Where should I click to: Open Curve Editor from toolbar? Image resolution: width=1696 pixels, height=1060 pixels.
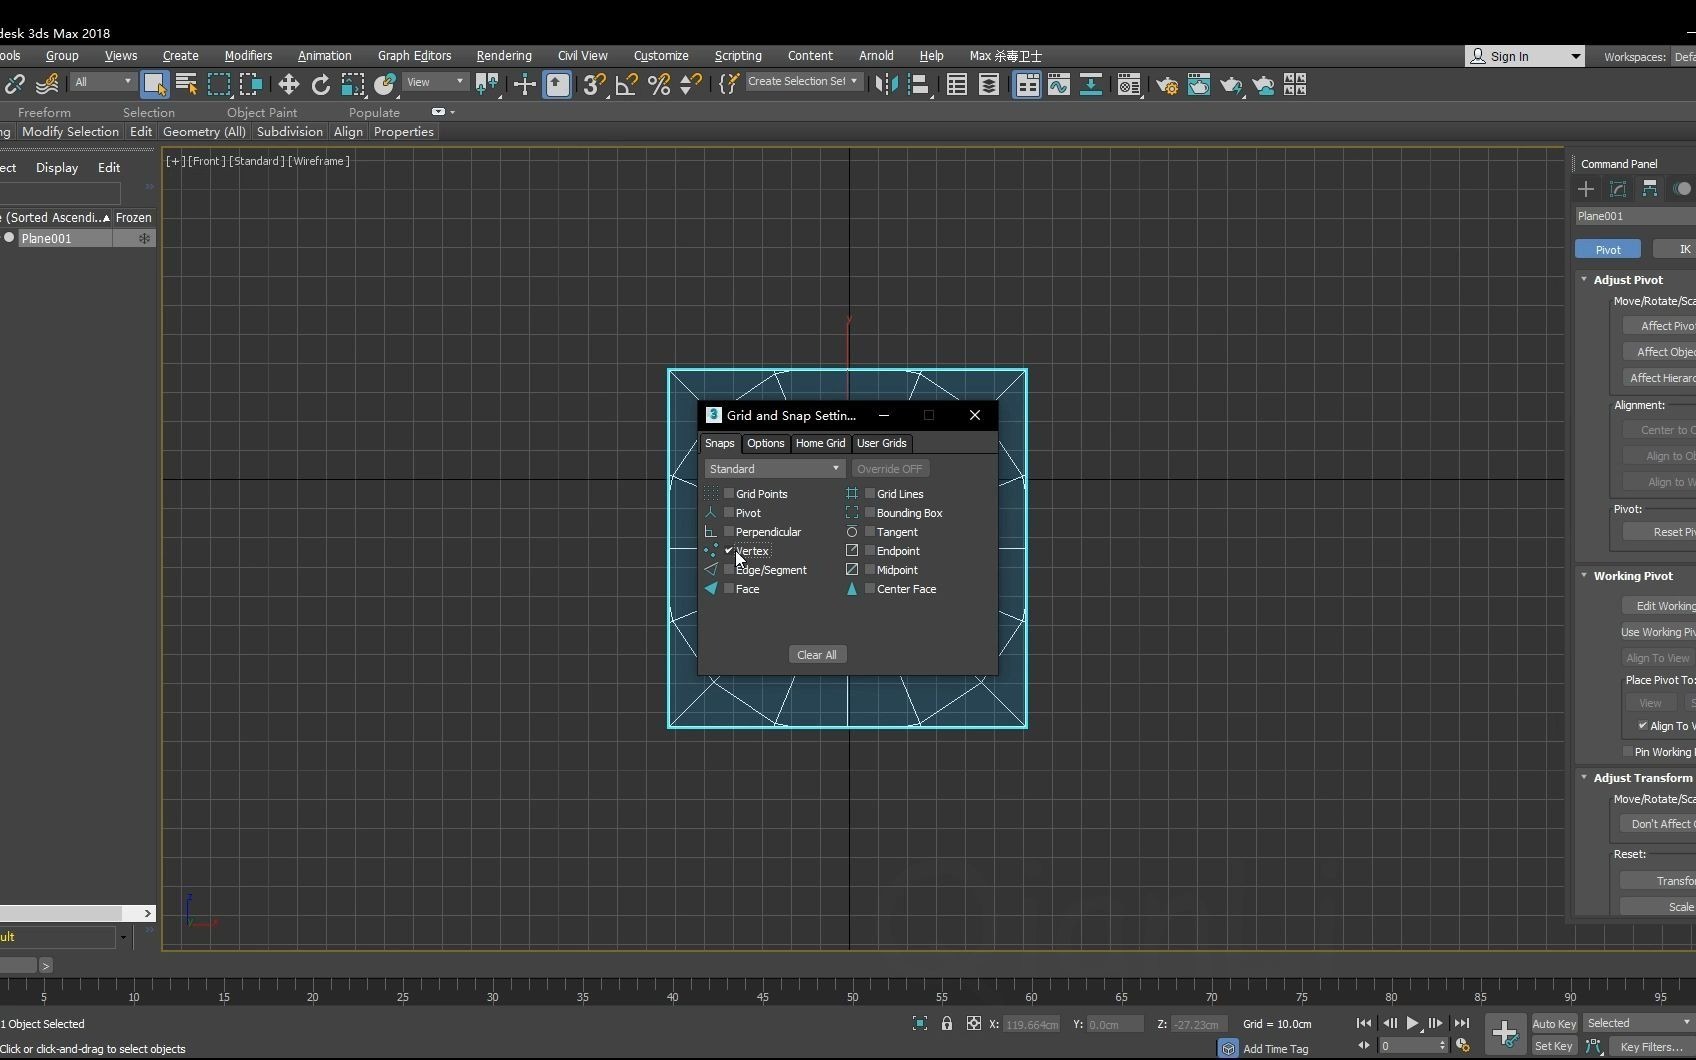click(1059, 85)
